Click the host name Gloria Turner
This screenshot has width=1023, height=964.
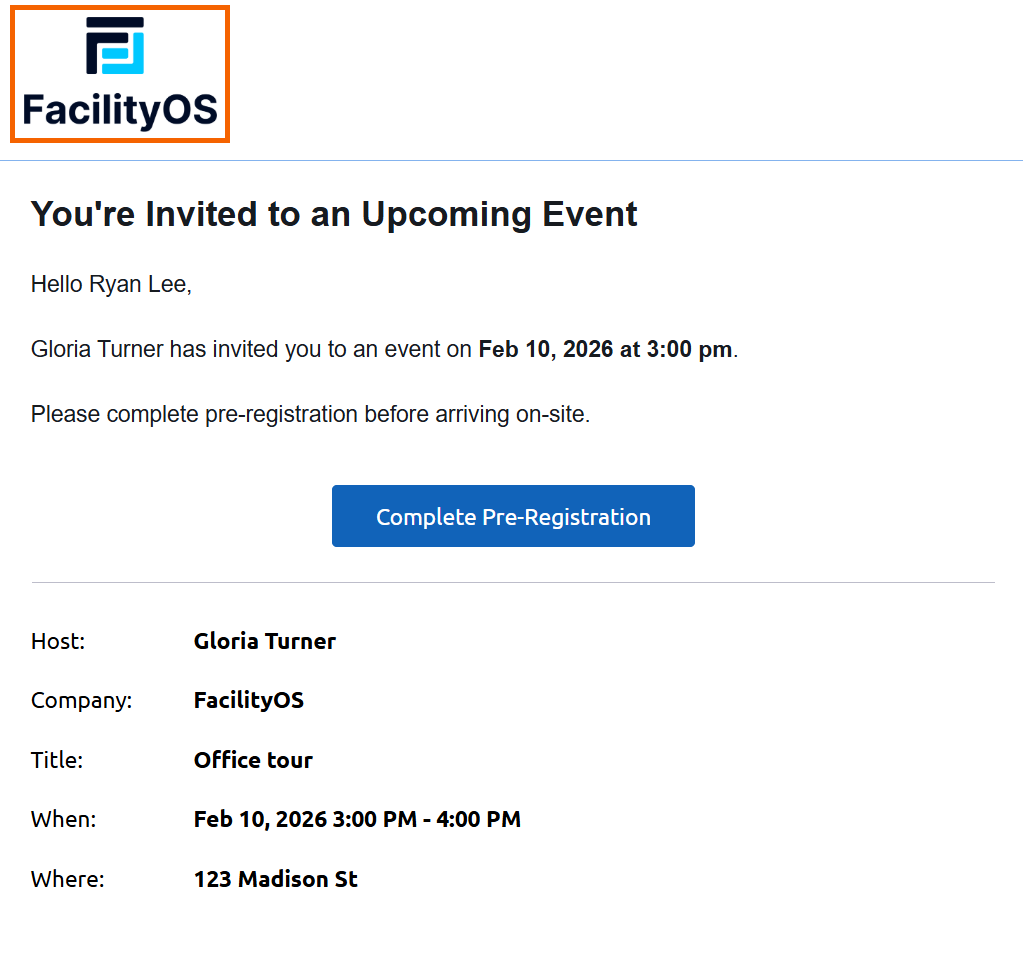pos(264,641)
